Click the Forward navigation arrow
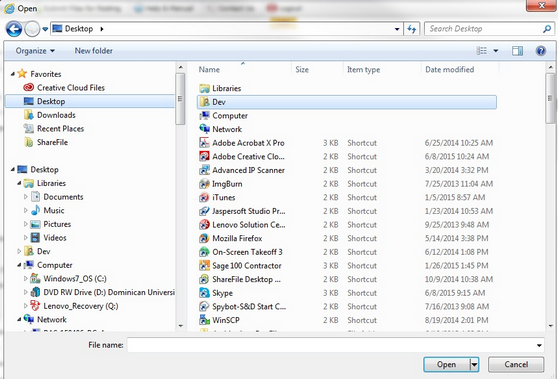The width and height of the screenshot is (558, 379). pyautogui.click(x=32, y=29)
